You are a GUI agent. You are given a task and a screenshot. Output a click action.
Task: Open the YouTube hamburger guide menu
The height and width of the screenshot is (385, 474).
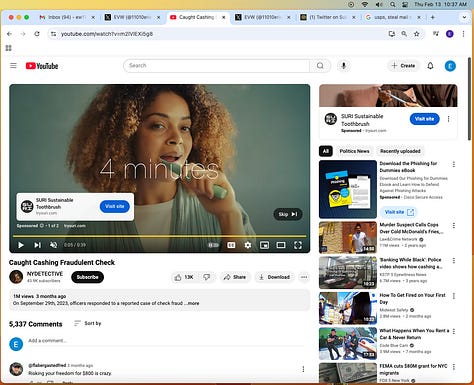click(x=13, y=66)
